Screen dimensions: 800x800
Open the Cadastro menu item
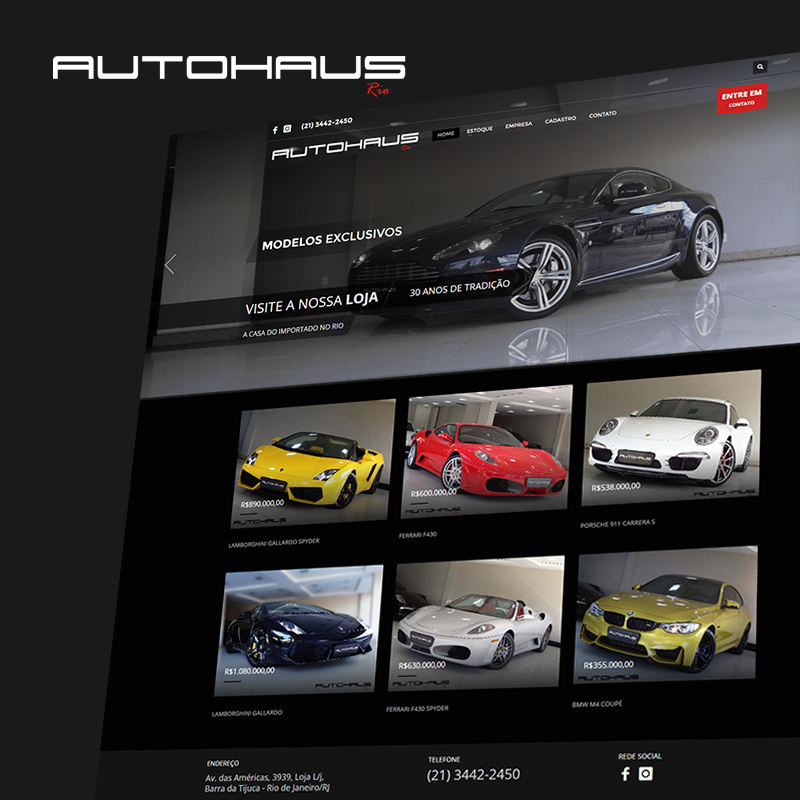560,120
